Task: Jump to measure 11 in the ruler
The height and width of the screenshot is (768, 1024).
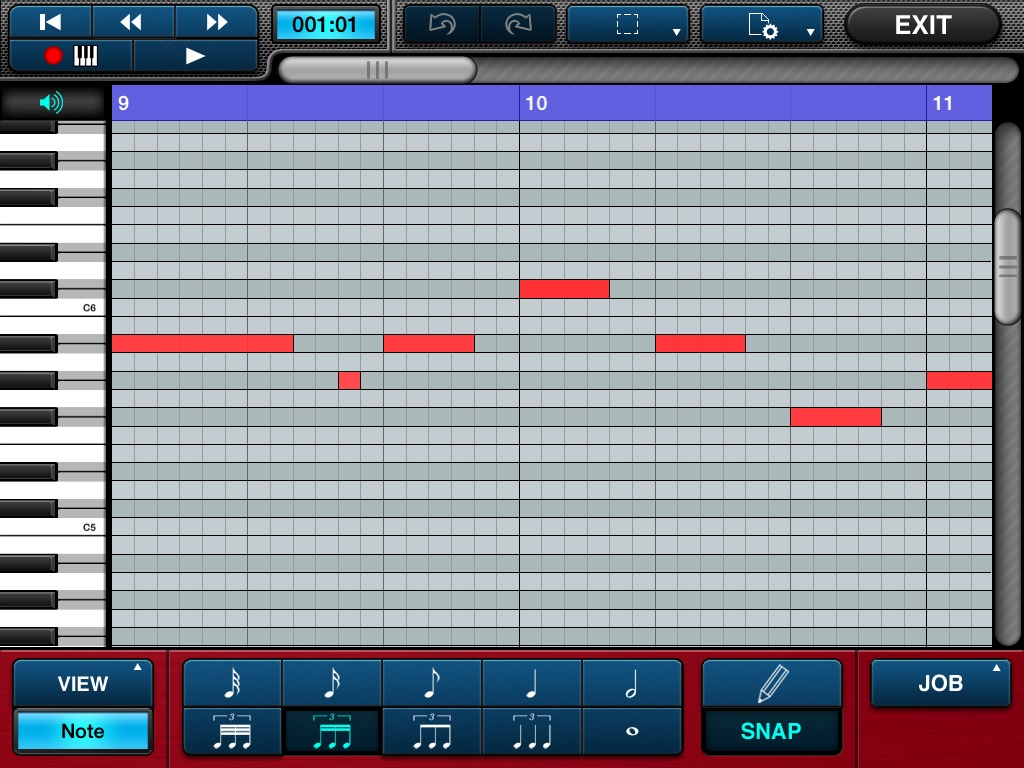Action: pyautogui.click(x=942, y=103)
